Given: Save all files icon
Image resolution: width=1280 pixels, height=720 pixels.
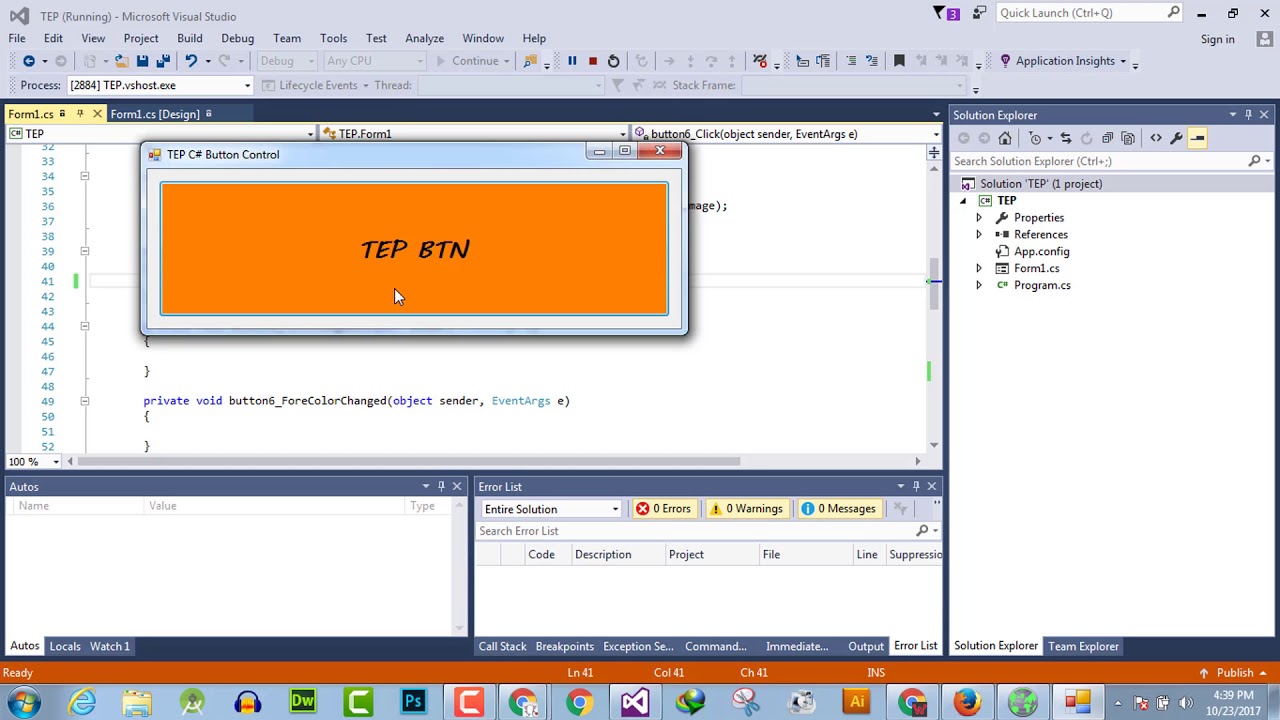Looking at the screenshot, I should (x=163, y=61).
